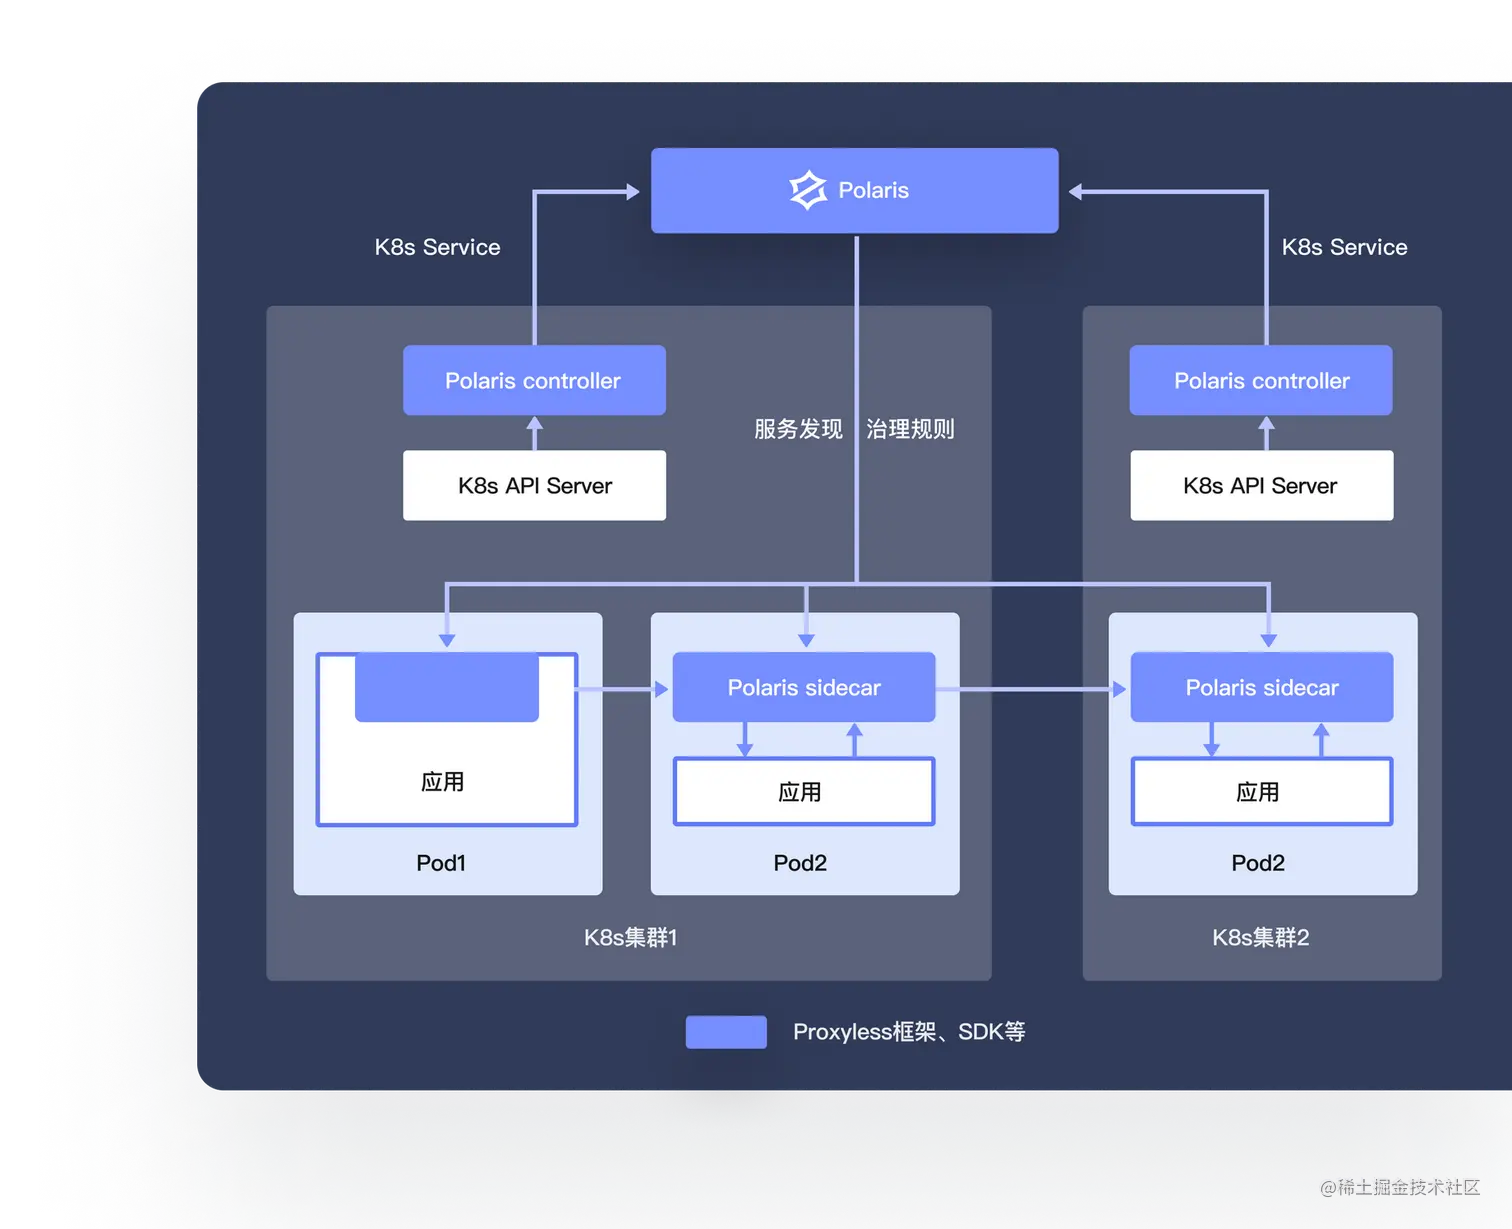This screenshot has width=1512, height=1229.
Task: Select the Polaris sidecar in Pod2 of cluster 1
Action: point(803,687)
